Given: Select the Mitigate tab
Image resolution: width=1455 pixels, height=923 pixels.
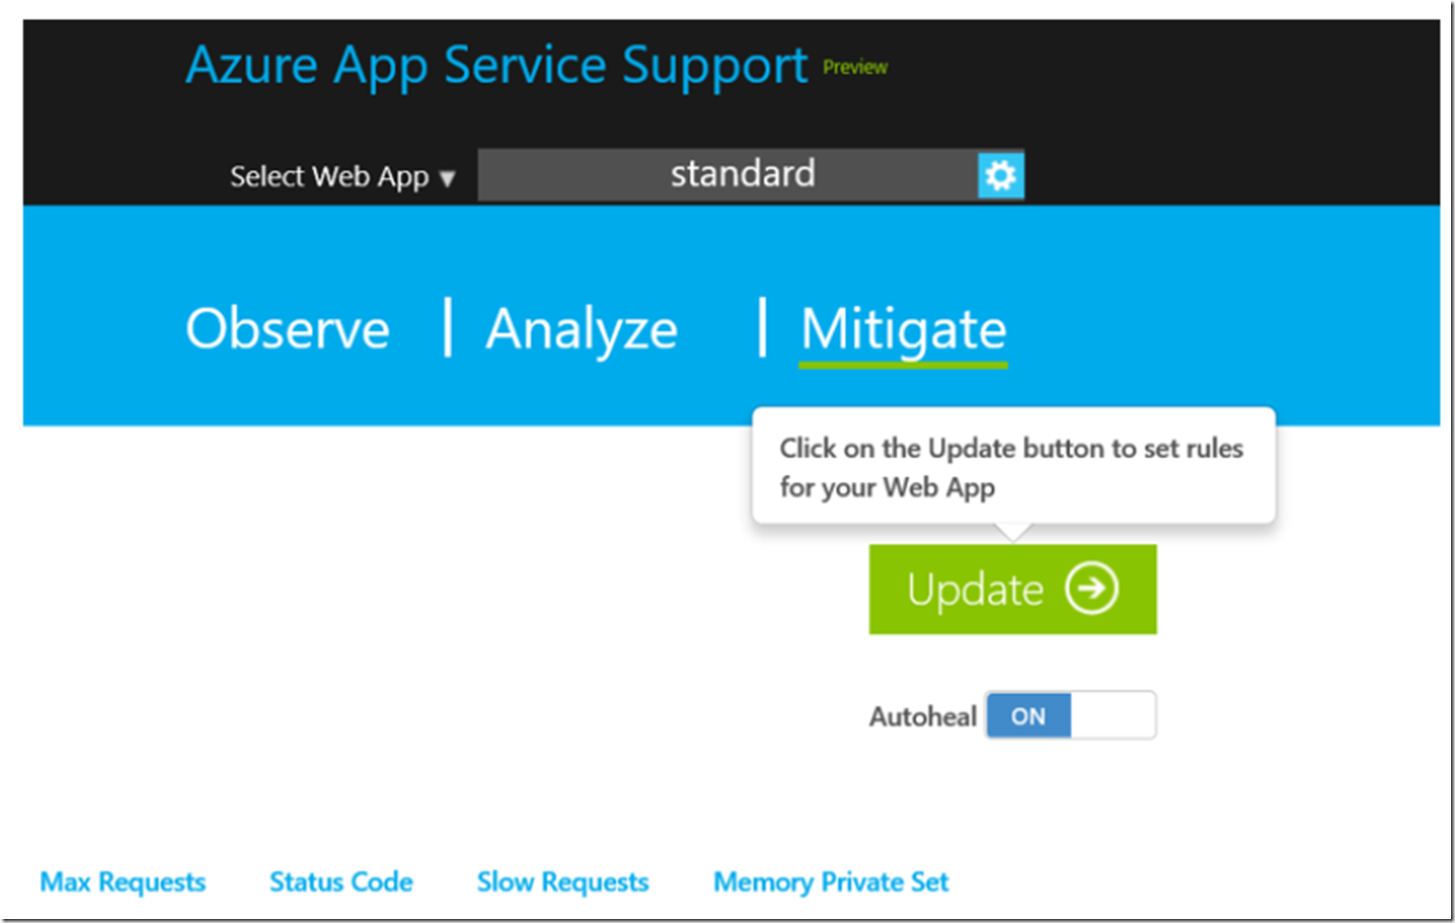Looking at the screenshot, I should tap(903, 331).
